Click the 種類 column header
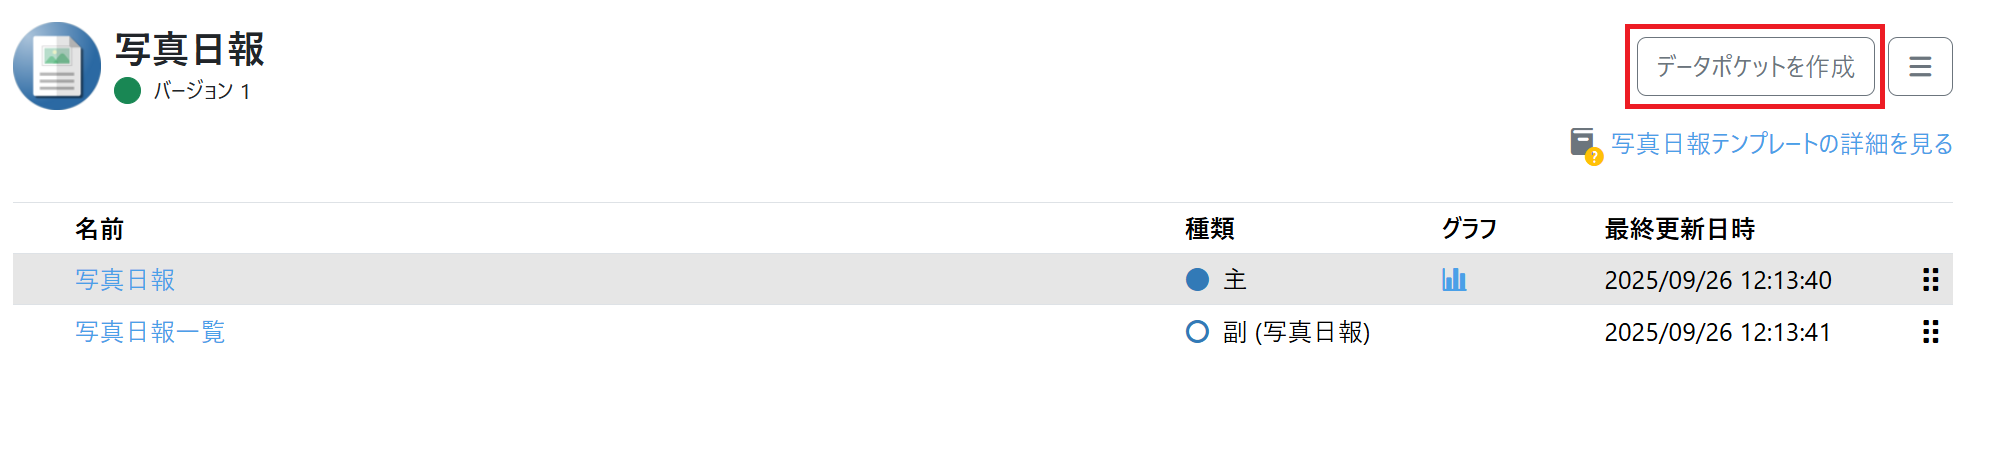1993x468 pixels. tap(1209, 229)
